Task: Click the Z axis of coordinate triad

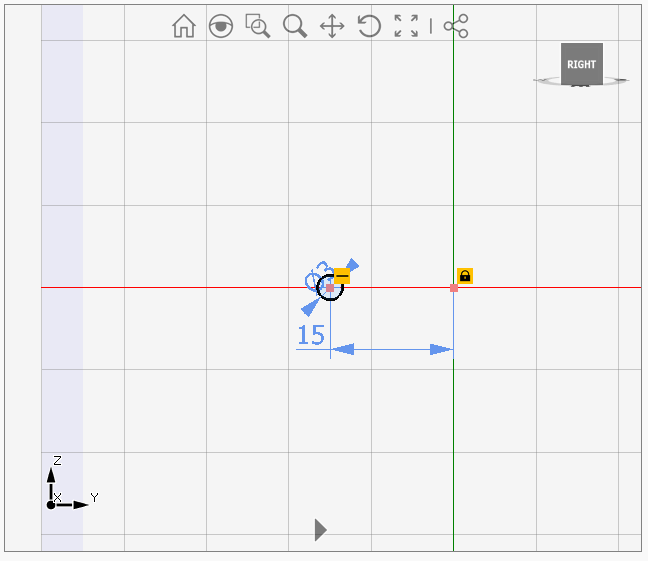Action: (51, 477)
